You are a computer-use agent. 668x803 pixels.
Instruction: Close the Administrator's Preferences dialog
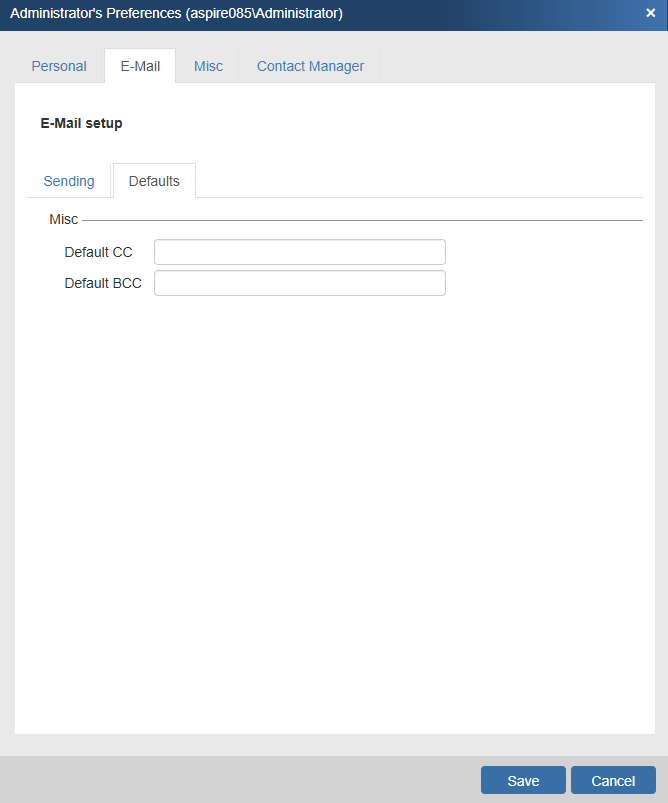click(x=650, y=13)
